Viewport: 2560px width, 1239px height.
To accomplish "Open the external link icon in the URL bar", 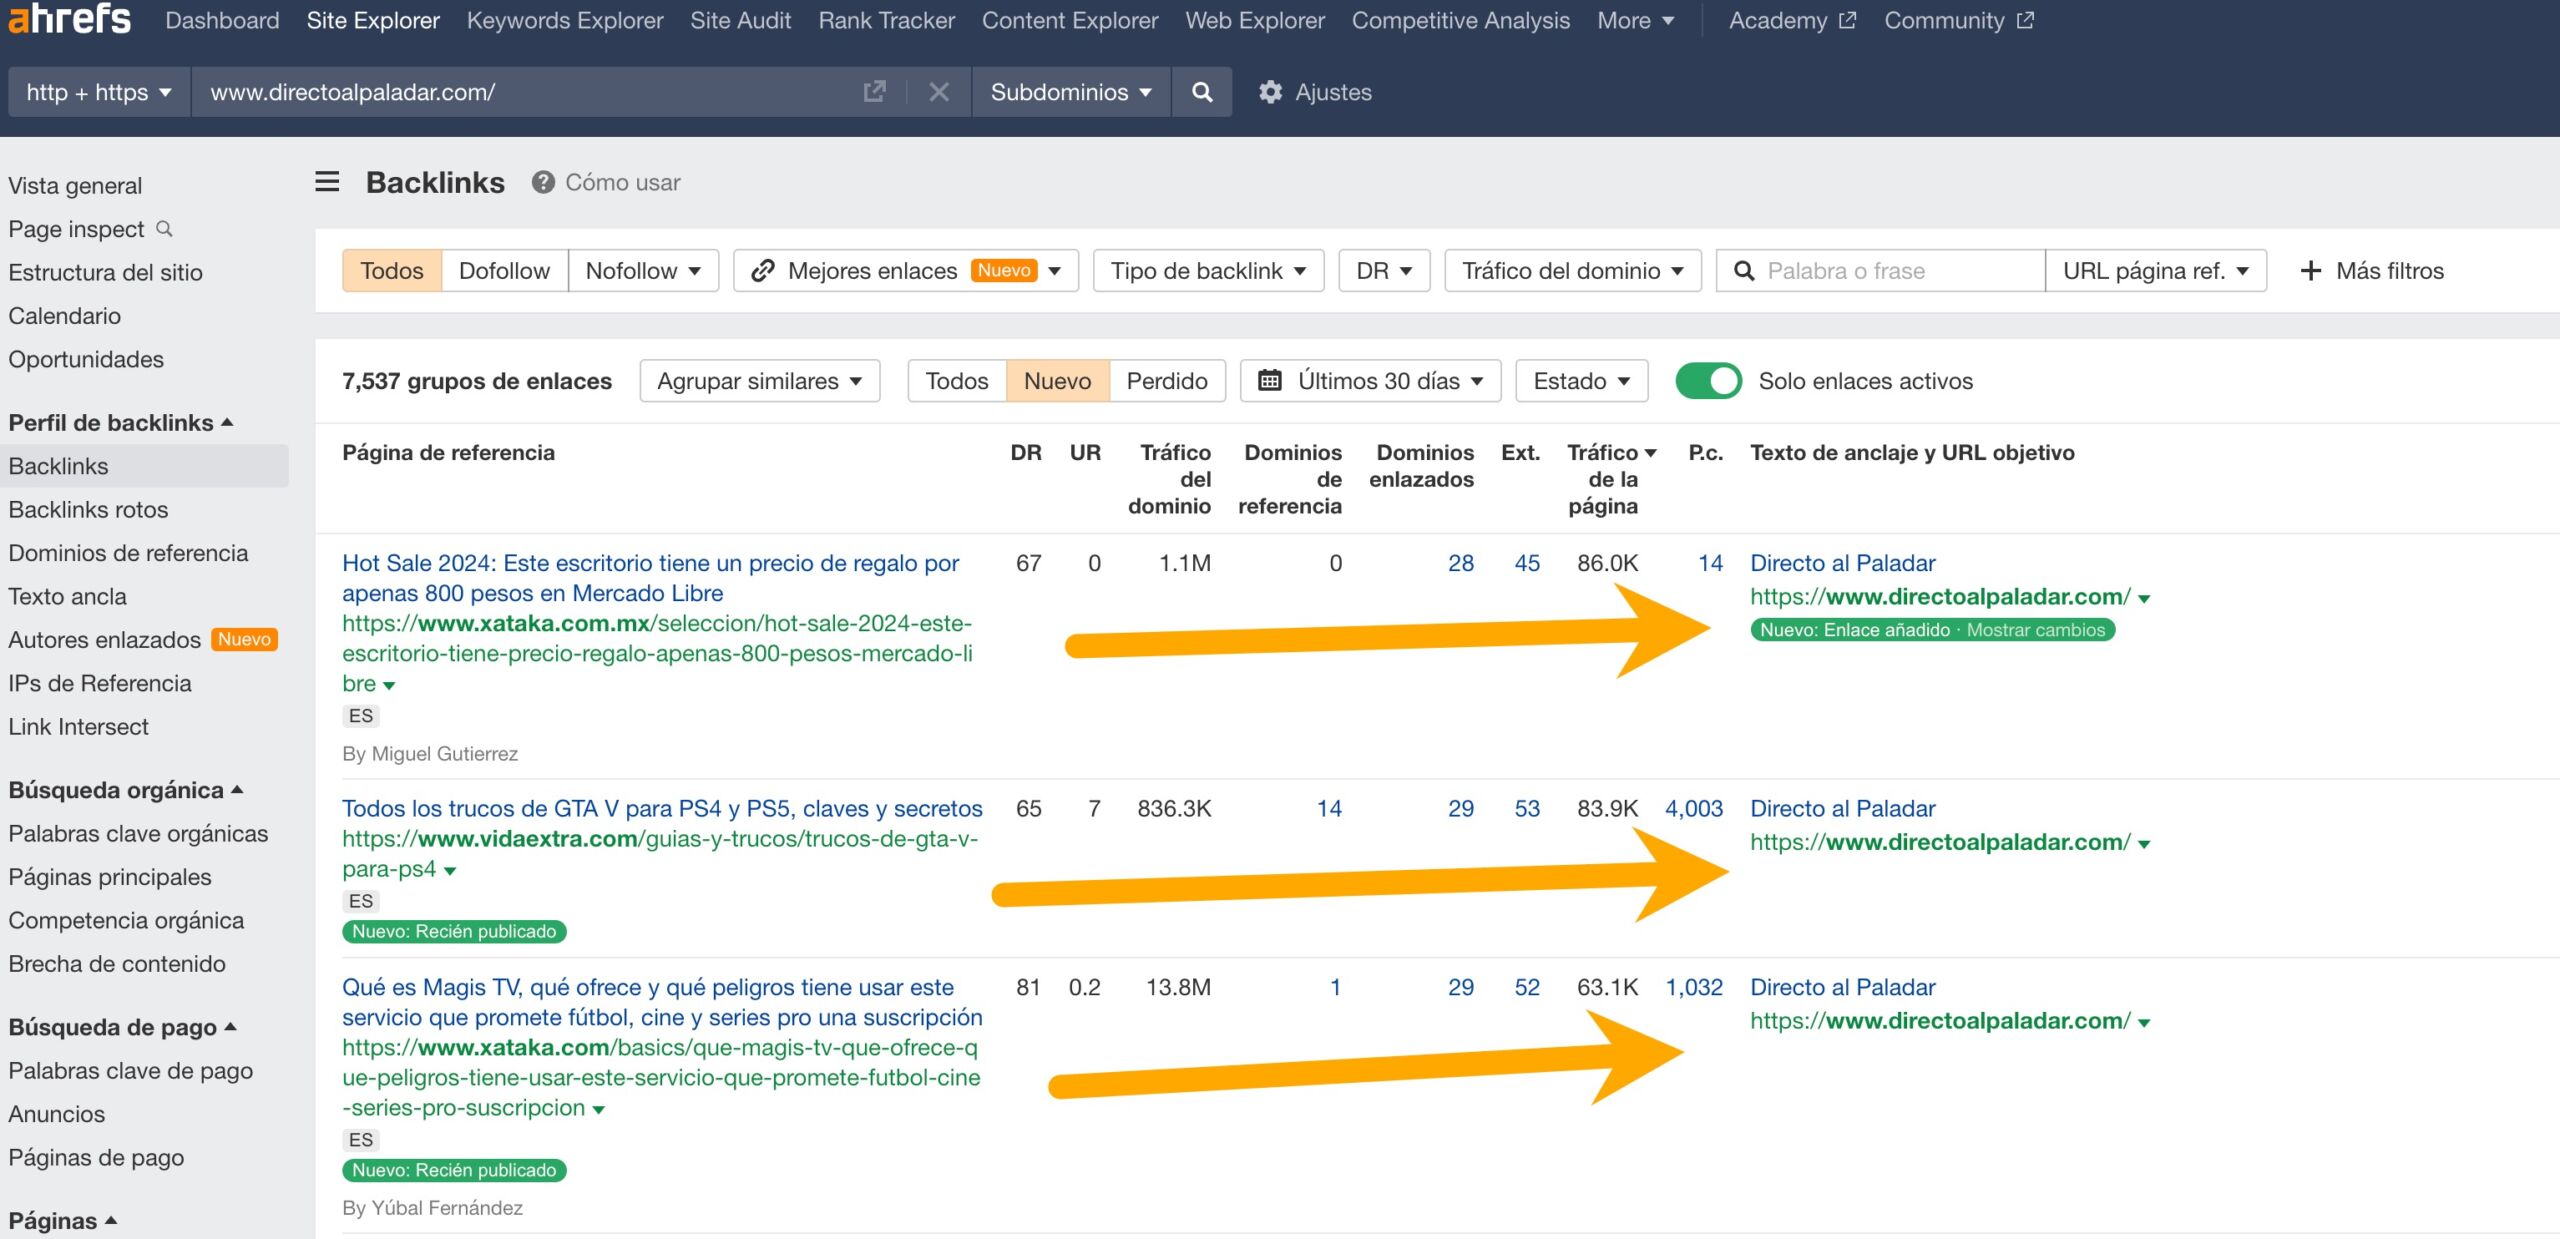I will pos(874,91).
